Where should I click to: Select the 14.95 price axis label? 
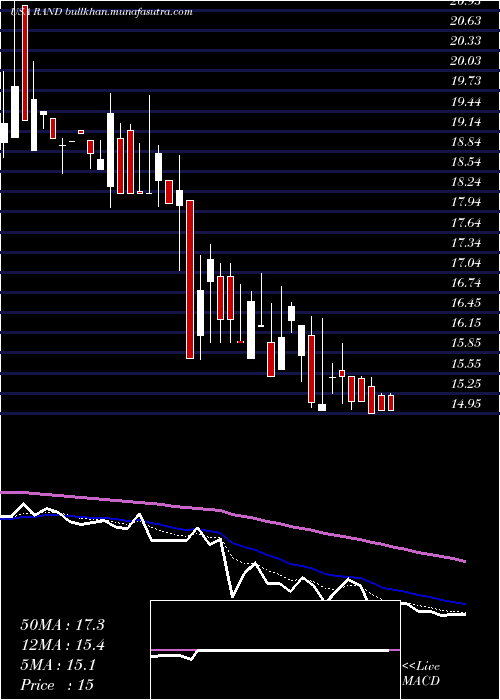[x=466, y=404]
